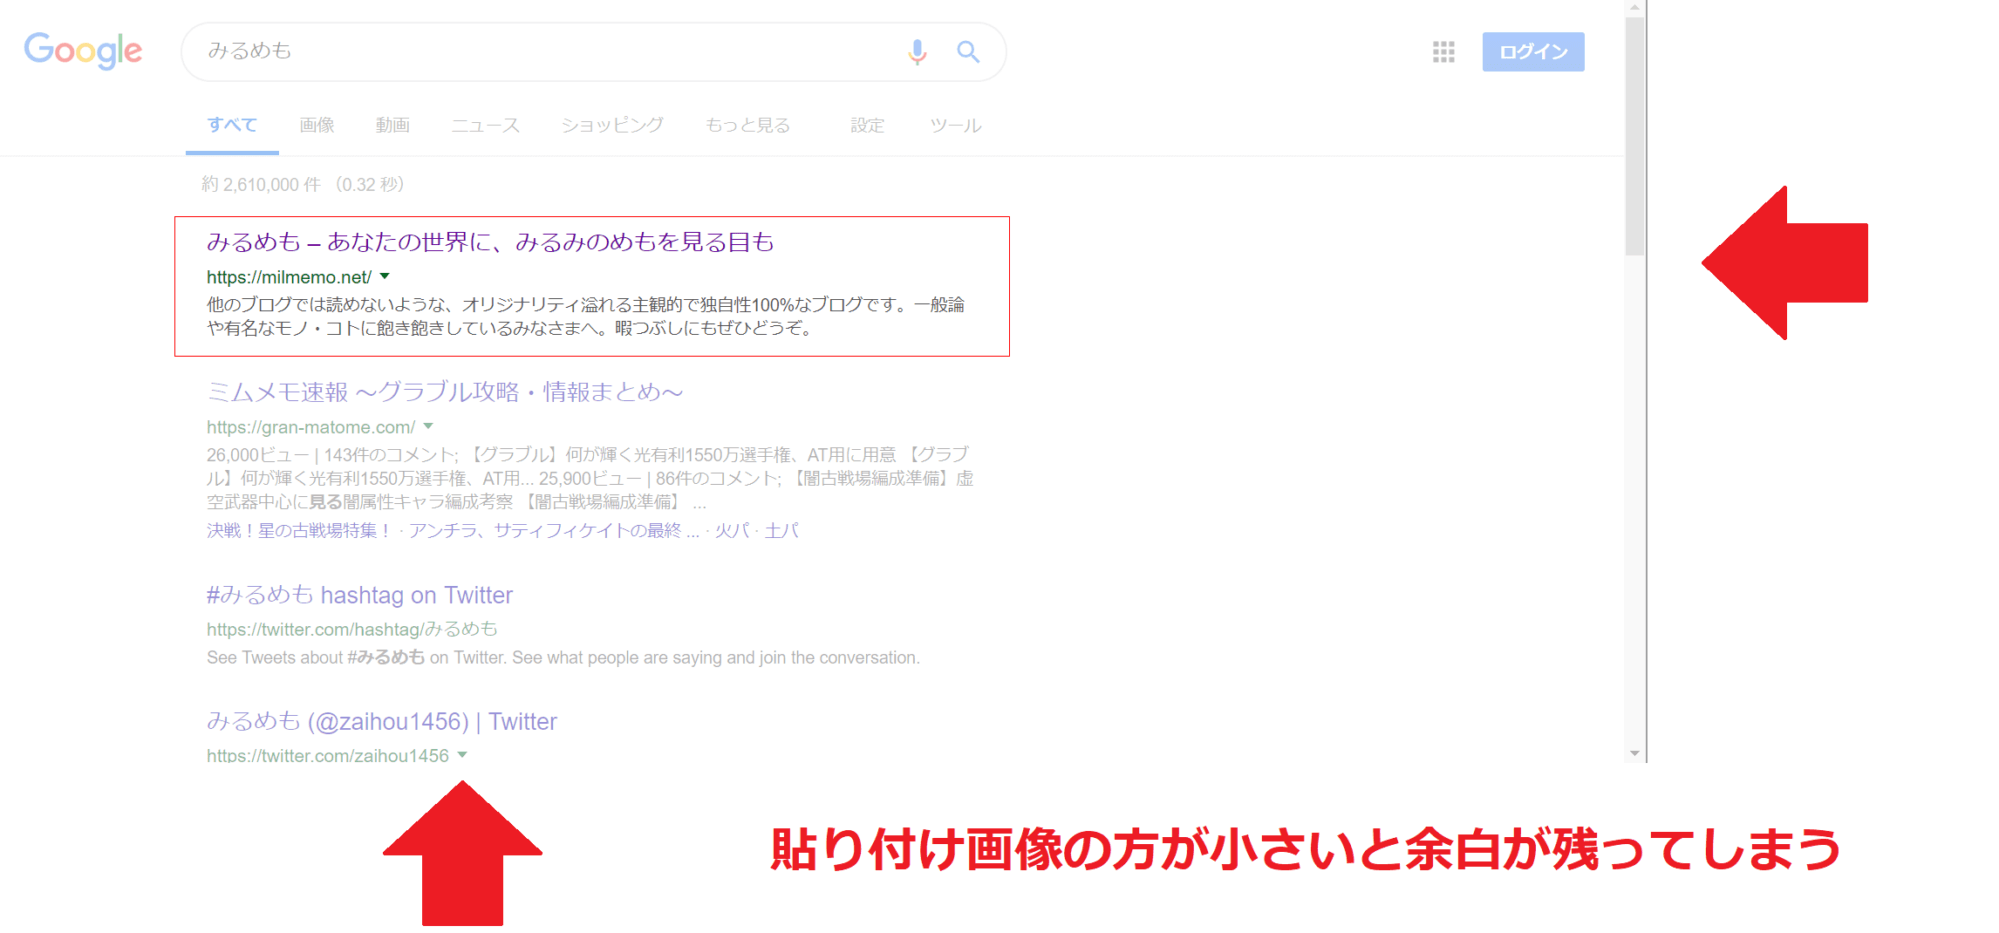
Task: Click the scrollbar down arrow
Action: pos(1635,754)
